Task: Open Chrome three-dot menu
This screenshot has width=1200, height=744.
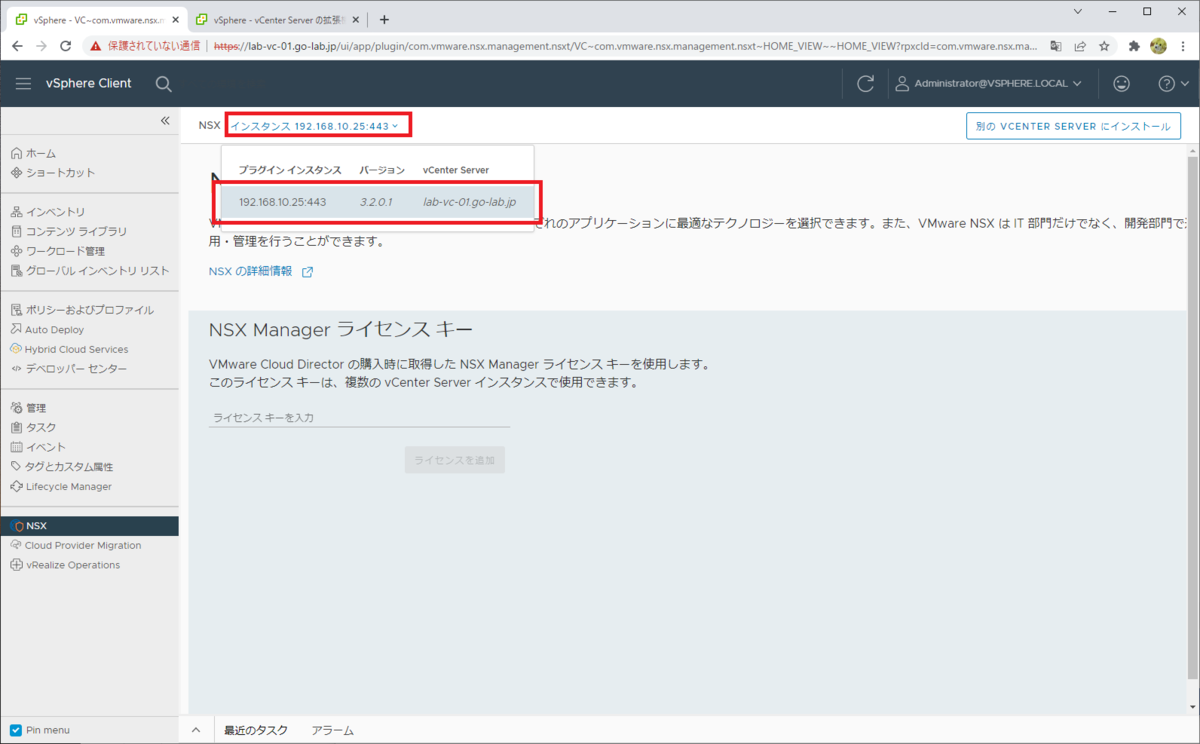Action: pos(1183,46)
